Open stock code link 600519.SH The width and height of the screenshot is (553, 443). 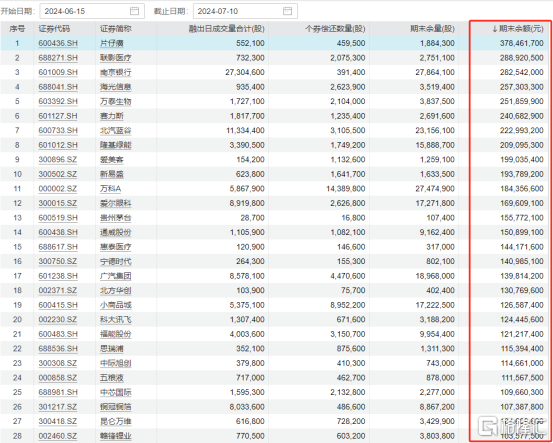(58, 218)
